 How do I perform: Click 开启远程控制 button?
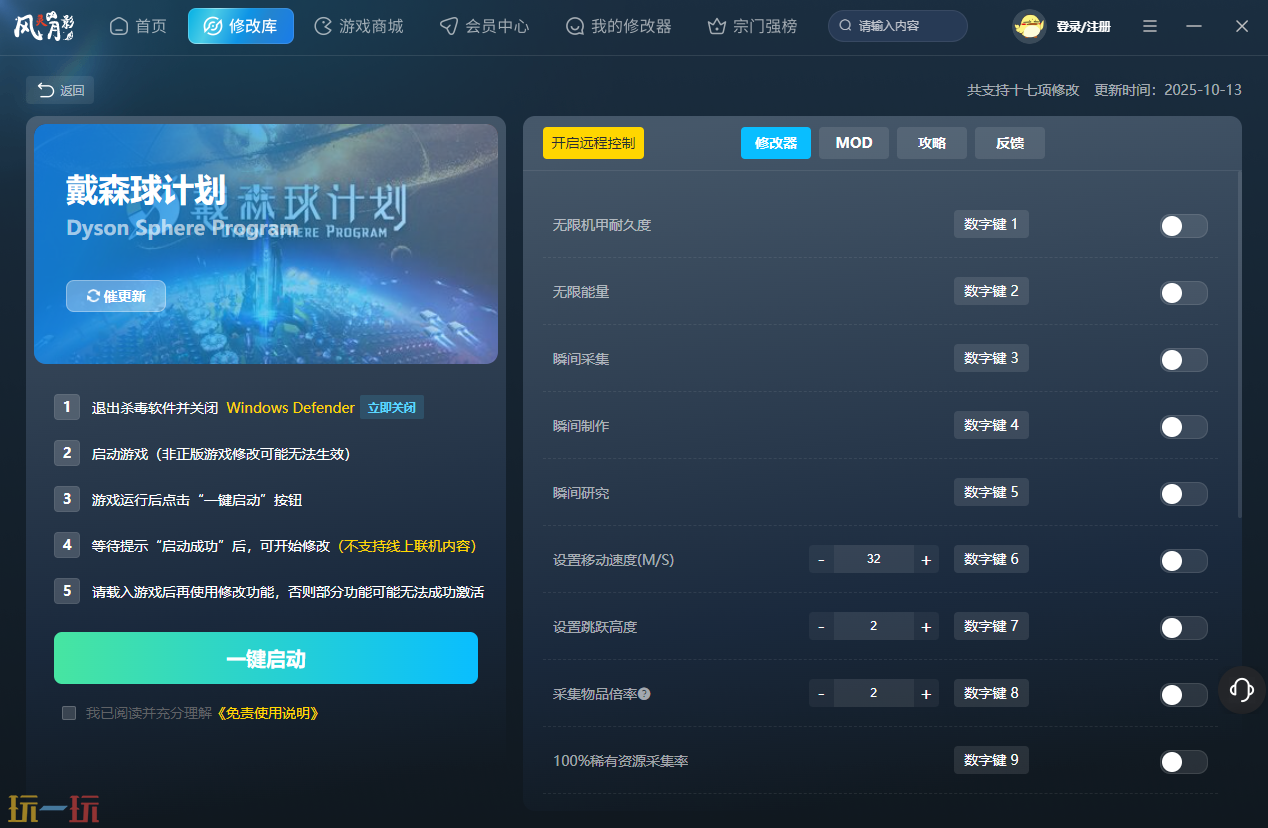tap(593, 143)
